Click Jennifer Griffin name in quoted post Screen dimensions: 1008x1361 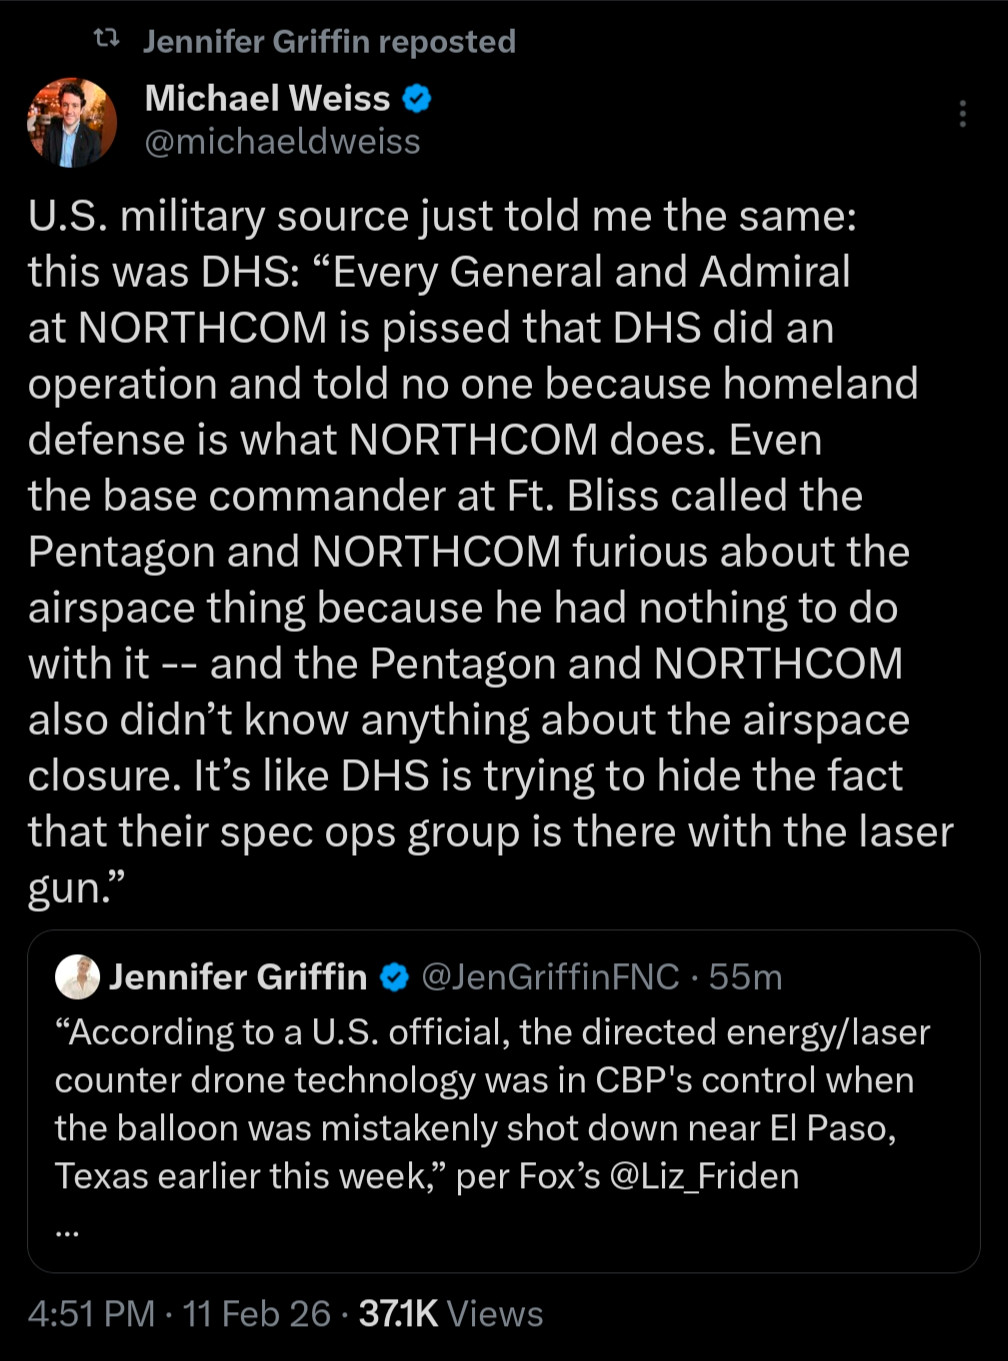point(238,977)
